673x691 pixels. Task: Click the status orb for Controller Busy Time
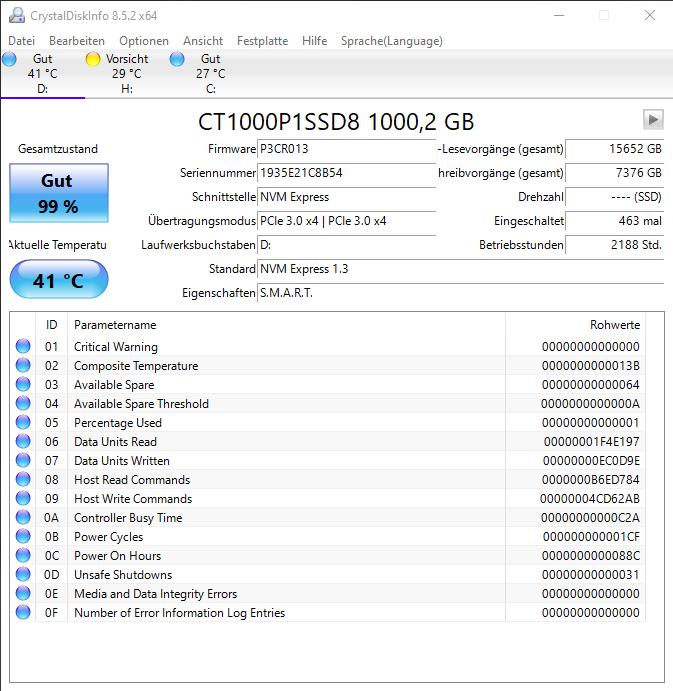[23, 517]
